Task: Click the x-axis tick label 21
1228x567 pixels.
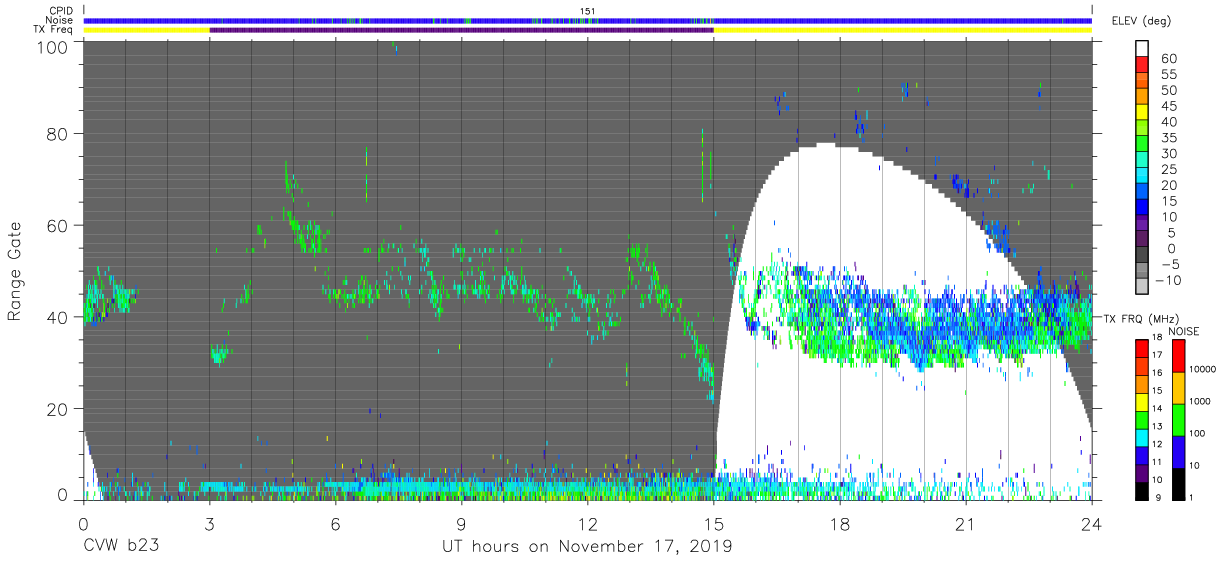Action: [x=965, y=522]
